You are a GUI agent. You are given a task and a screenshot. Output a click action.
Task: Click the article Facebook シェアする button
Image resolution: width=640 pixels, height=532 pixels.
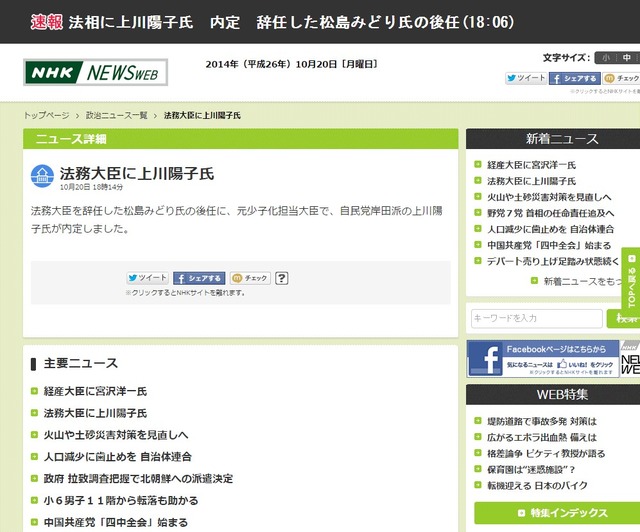pos(199,278)
